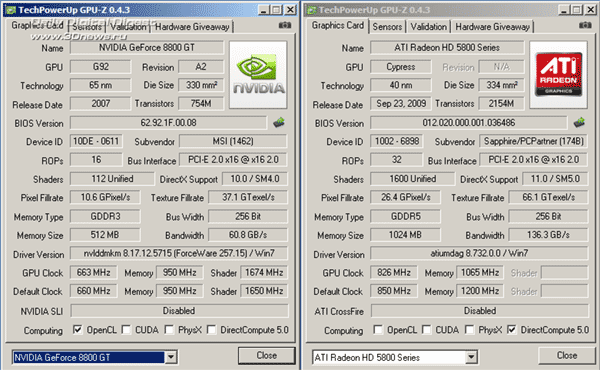Click the Die Size value 330 mm²
The image size is (600, 370).
click(201, 85)
